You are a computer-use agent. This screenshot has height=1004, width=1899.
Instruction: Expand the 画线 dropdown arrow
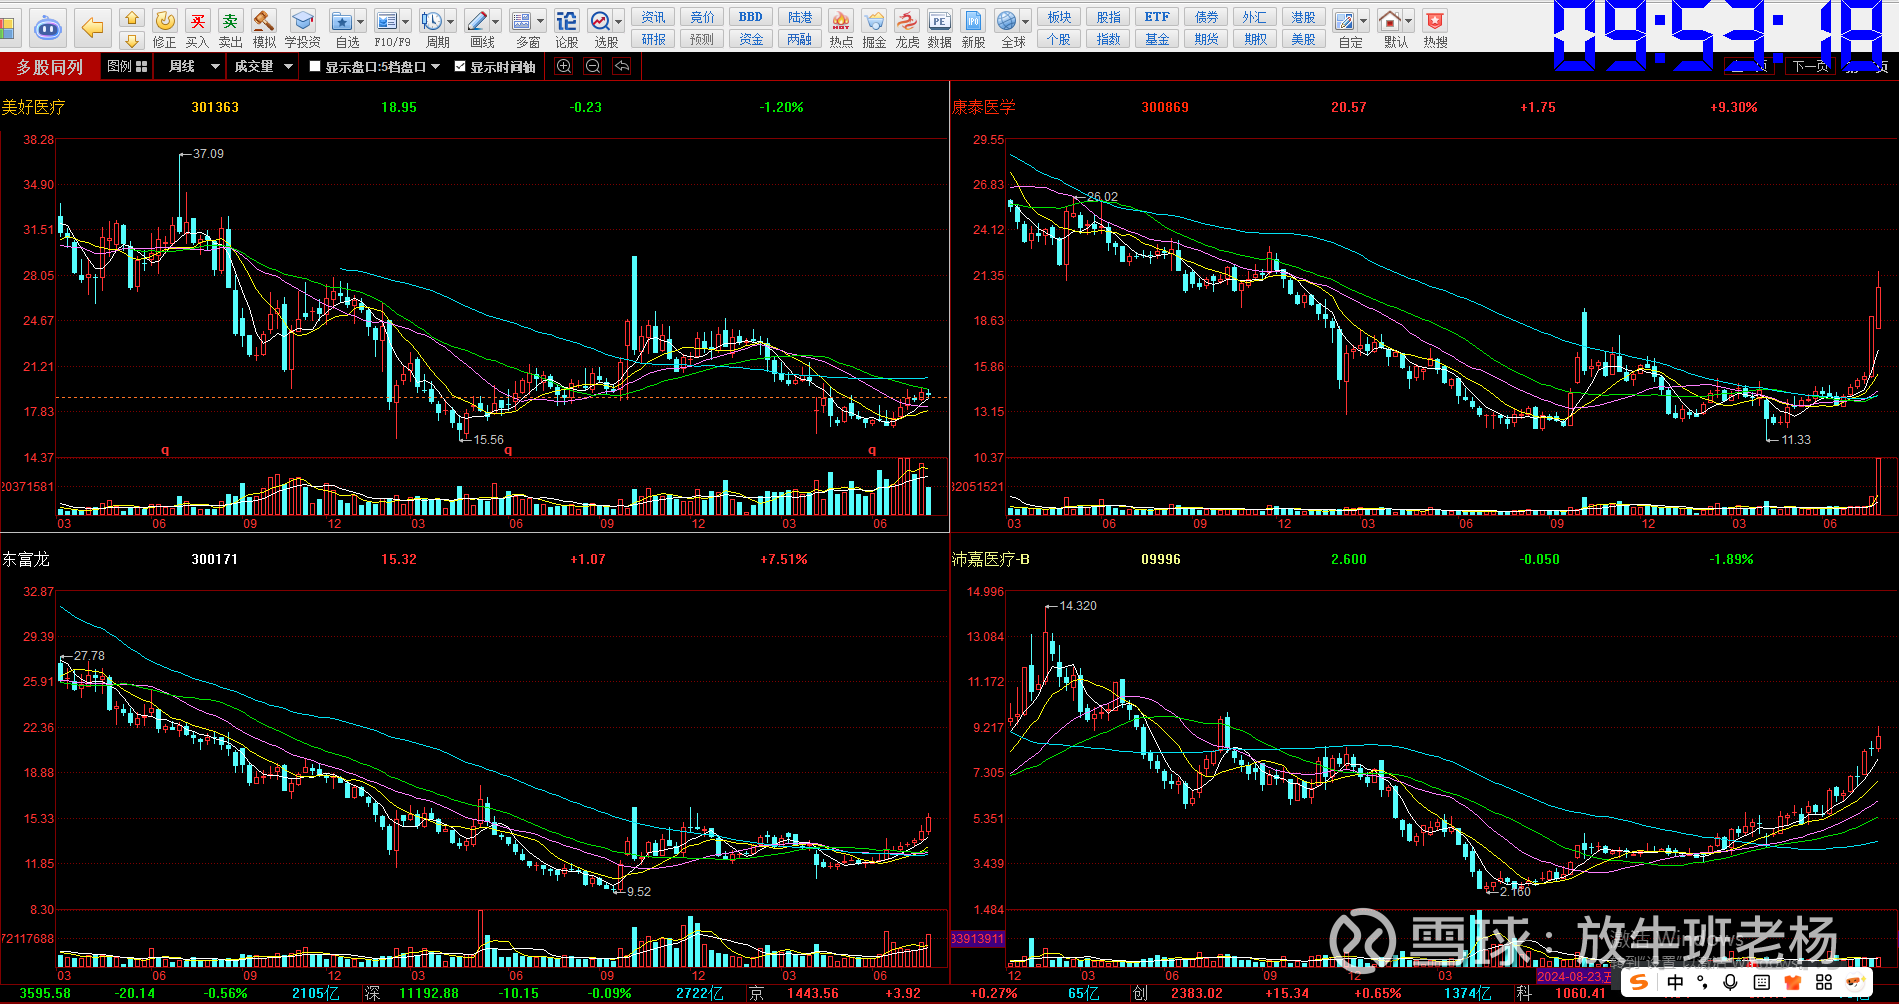[x=496, y=21]
